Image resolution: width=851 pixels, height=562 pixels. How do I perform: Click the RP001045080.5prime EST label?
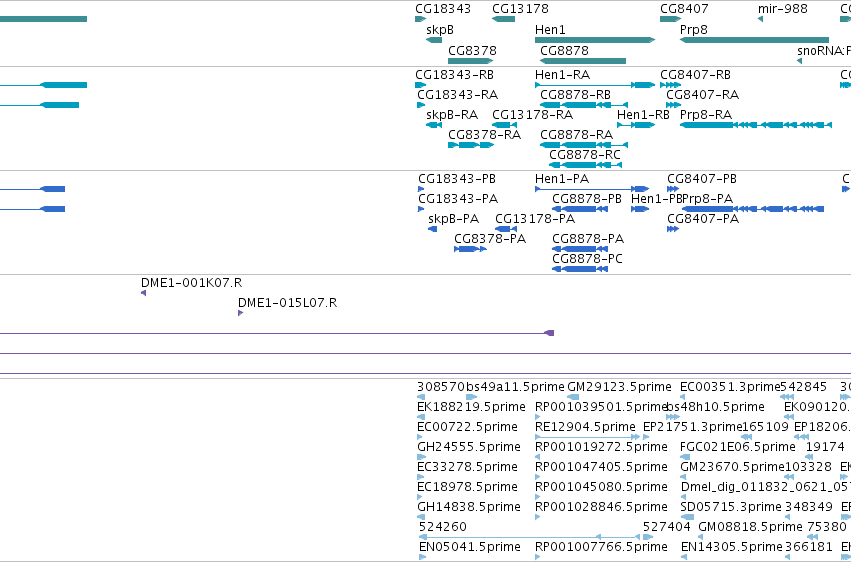point(601,487)
